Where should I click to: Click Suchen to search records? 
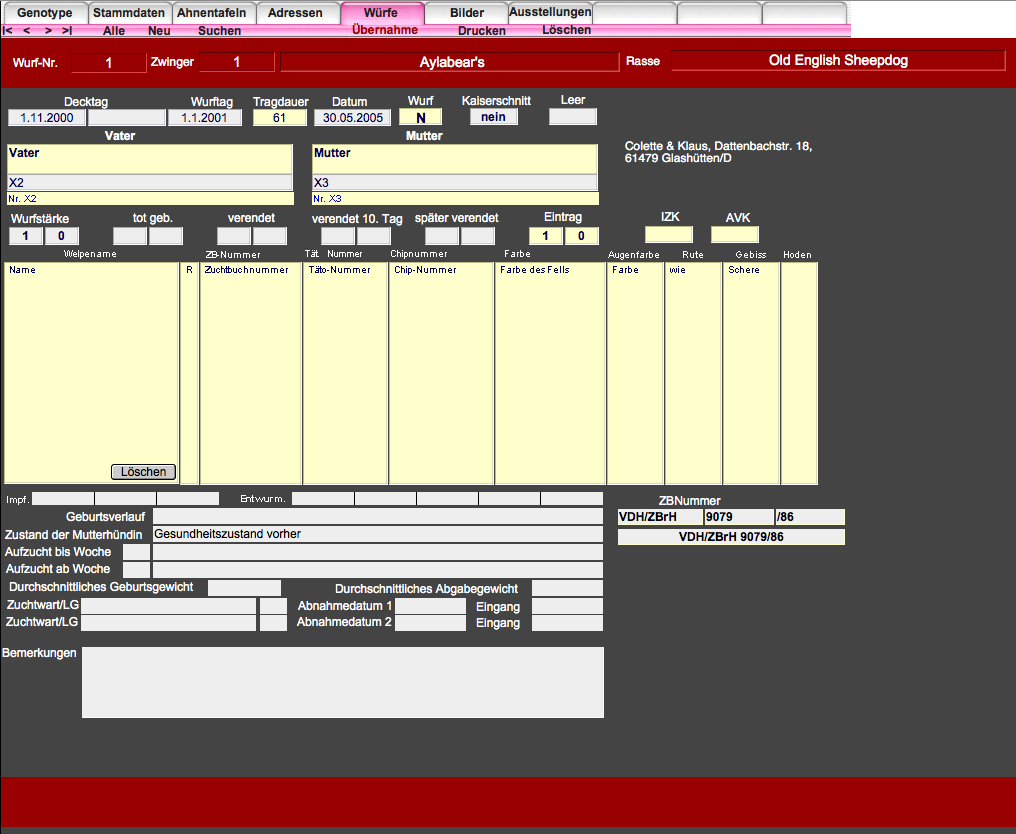220,30
